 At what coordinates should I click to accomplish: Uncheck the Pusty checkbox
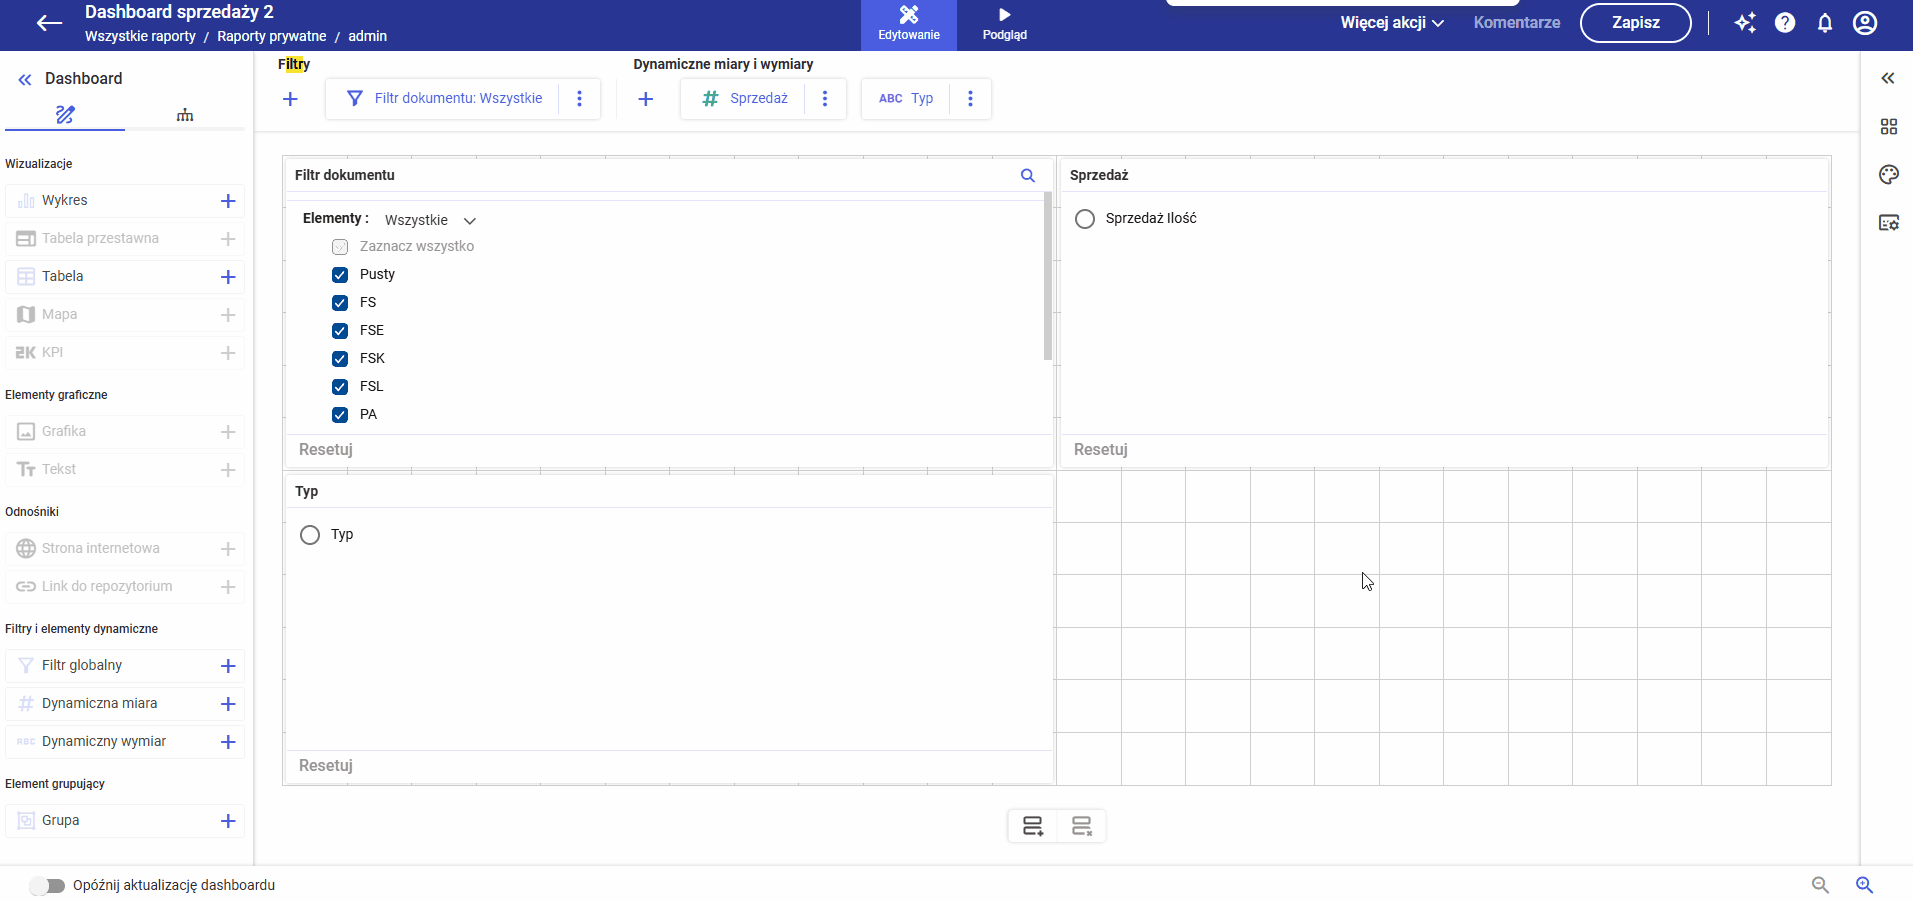click(x=340, y=275)
